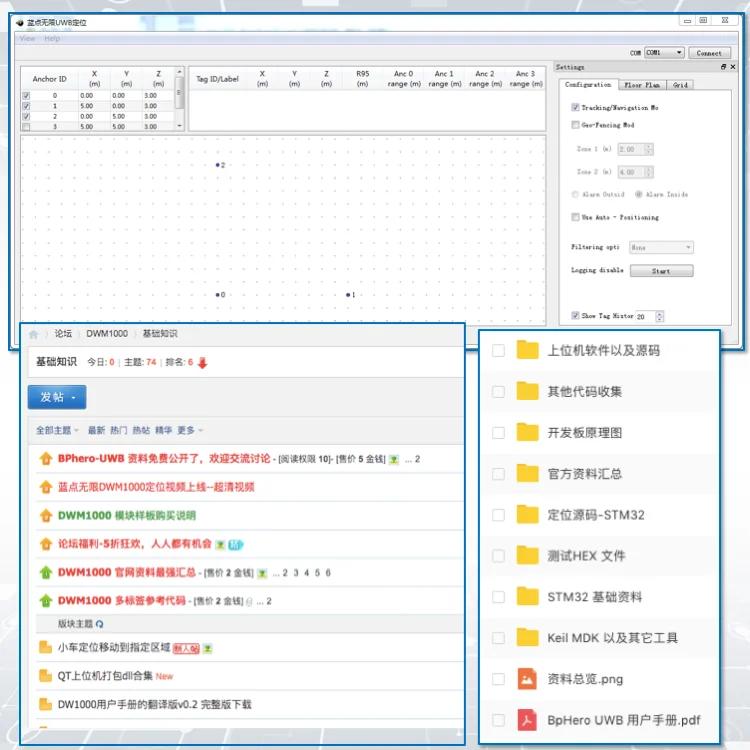Click the image attachment icon on 论坛福利 post

coord(220,544)
